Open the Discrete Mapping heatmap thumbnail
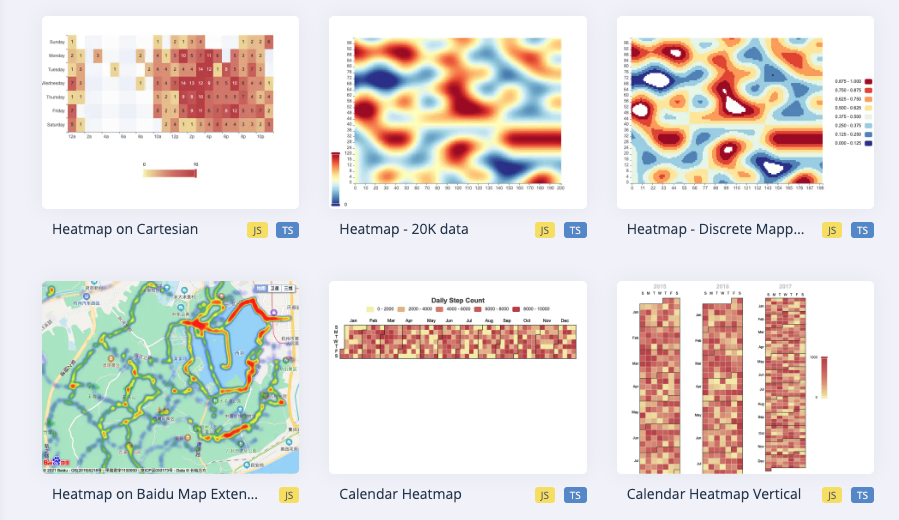 (745, 112)
